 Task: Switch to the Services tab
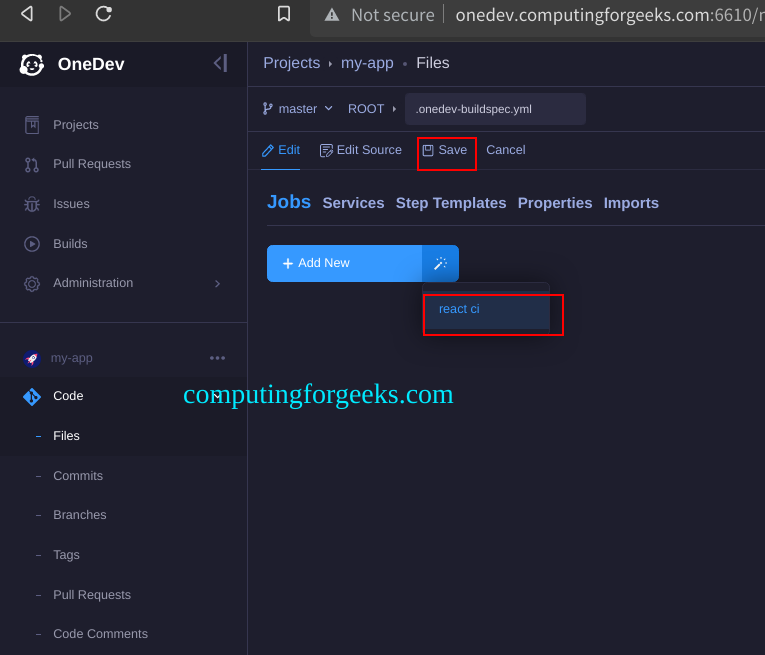point(353,203)
